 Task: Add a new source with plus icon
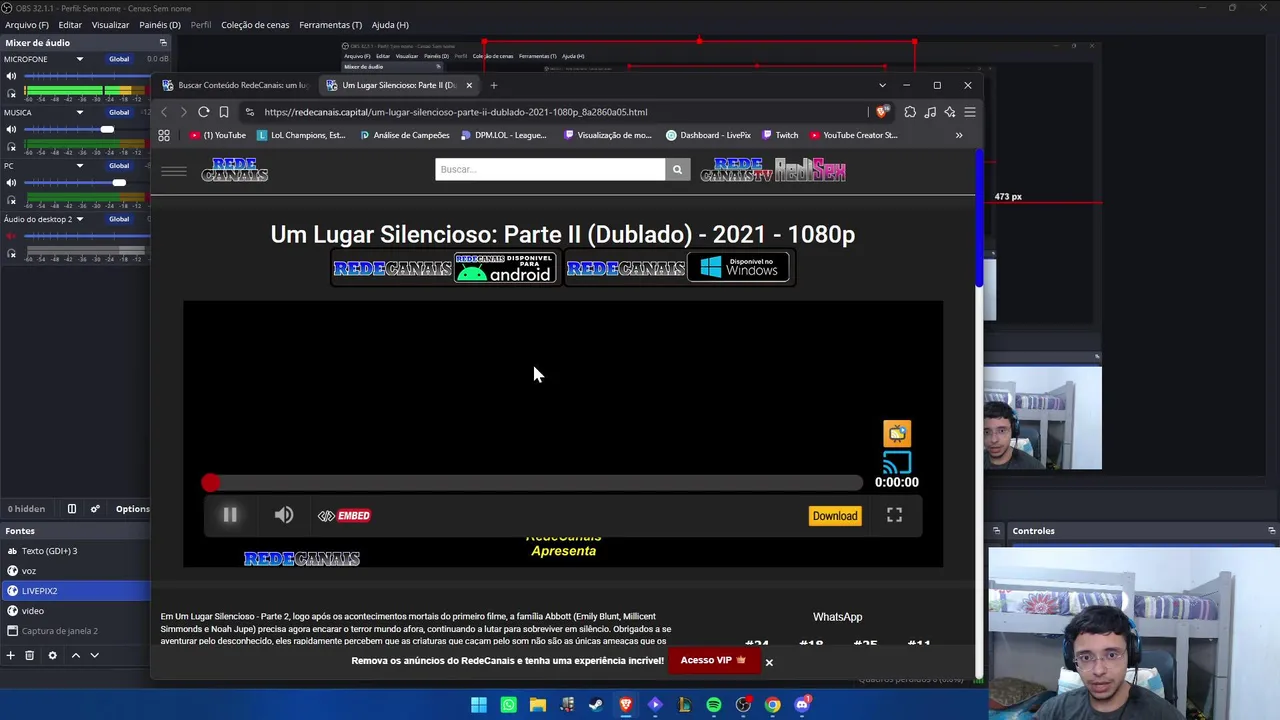tap(11, 655)
